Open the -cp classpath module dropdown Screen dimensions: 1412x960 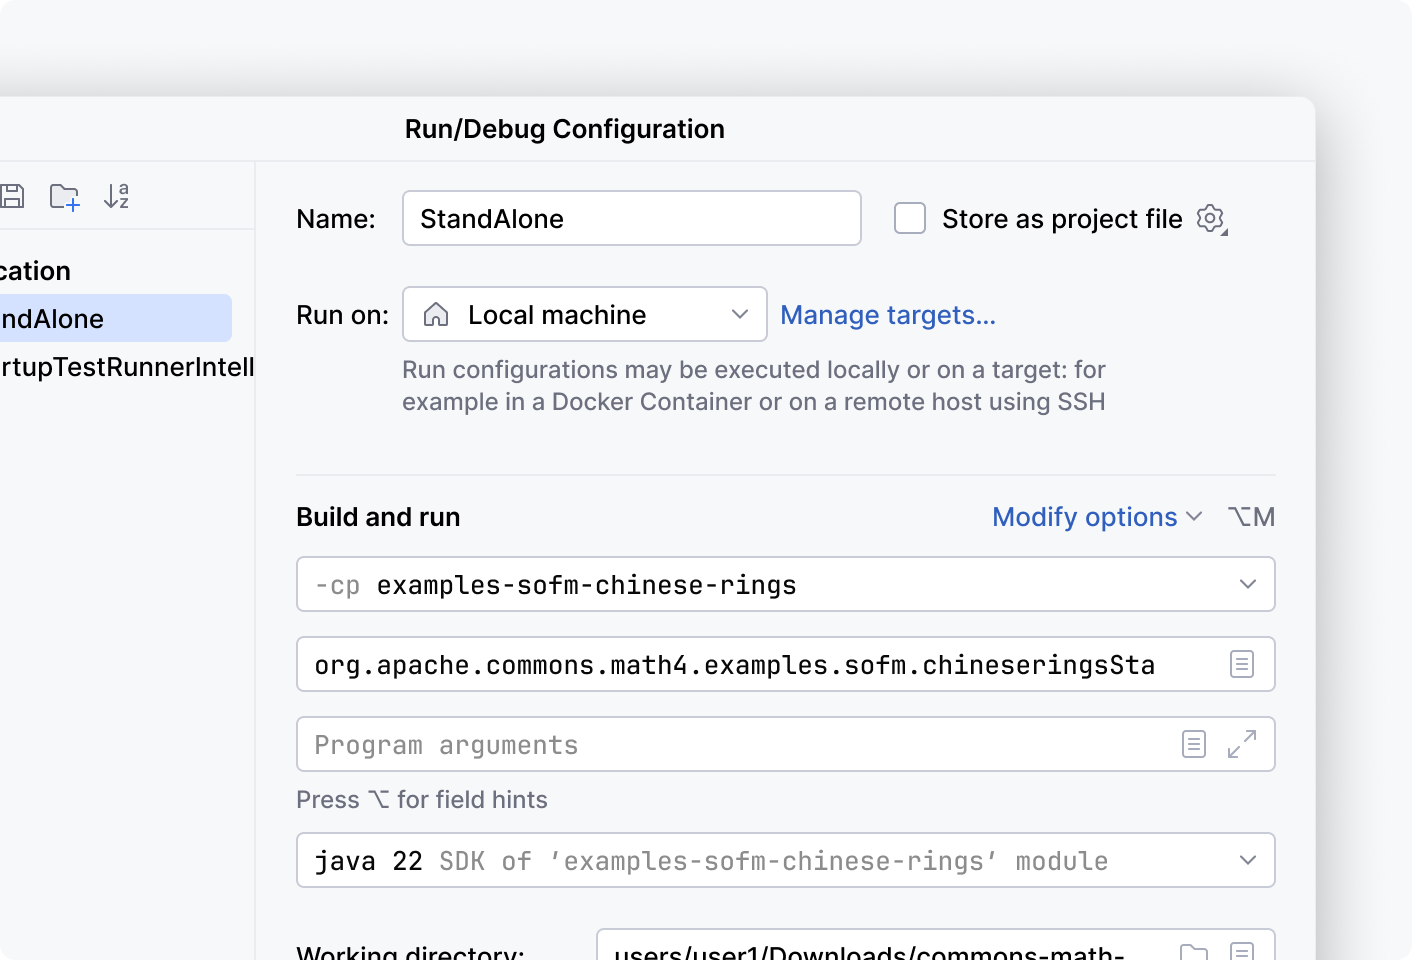[x=1247, y=584]
